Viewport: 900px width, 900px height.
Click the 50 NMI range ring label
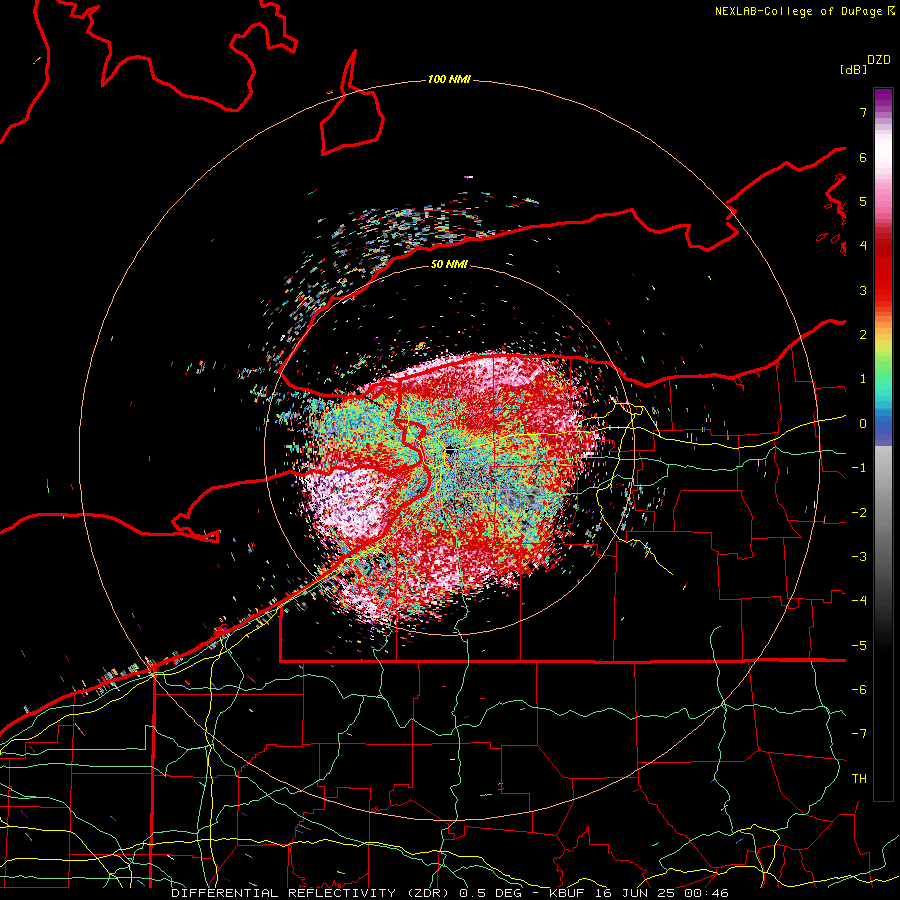[x=449, y=264]
